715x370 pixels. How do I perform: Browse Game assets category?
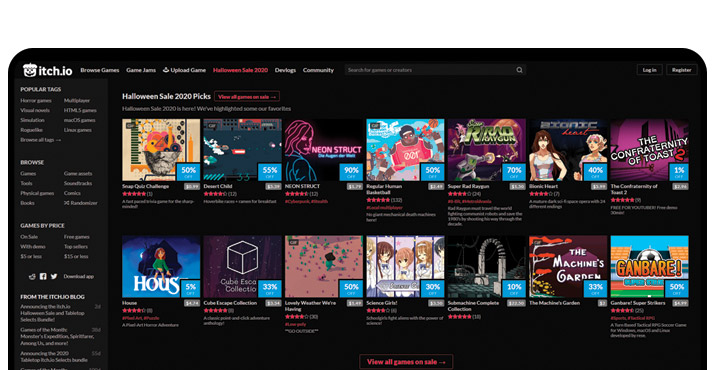tap(78, 173)
